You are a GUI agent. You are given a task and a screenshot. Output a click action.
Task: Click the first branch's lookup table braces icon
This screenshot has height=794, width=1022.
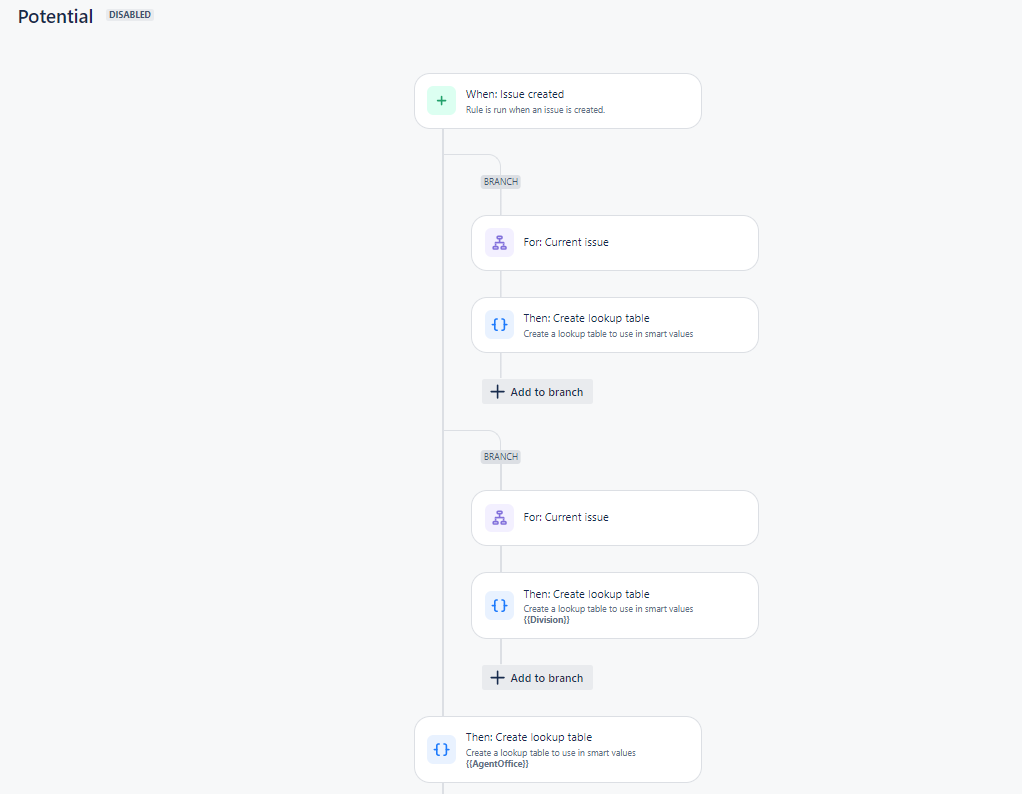(499, 325)
